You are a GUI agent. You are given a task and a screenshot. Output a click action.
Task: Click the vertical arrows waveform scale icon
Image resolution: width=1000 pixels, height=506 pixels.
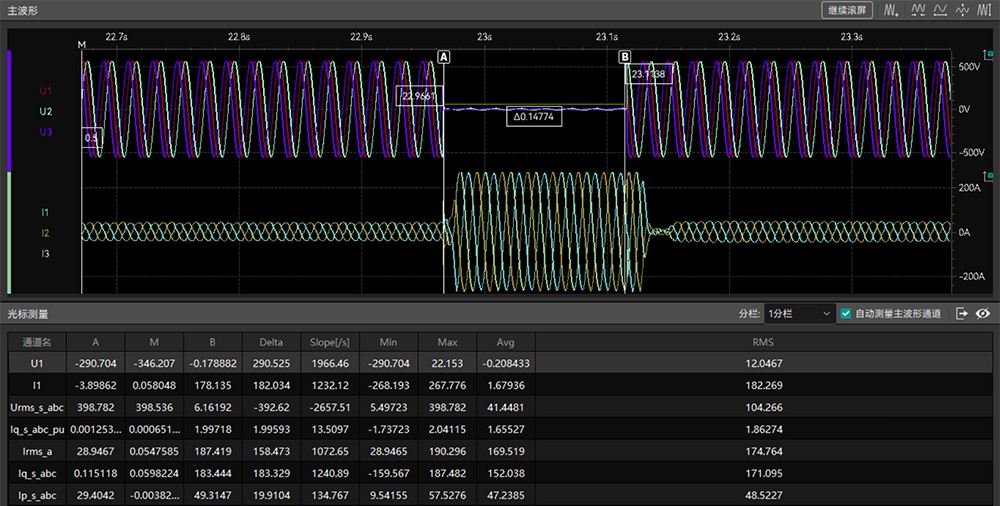click(x=962, y=10)
